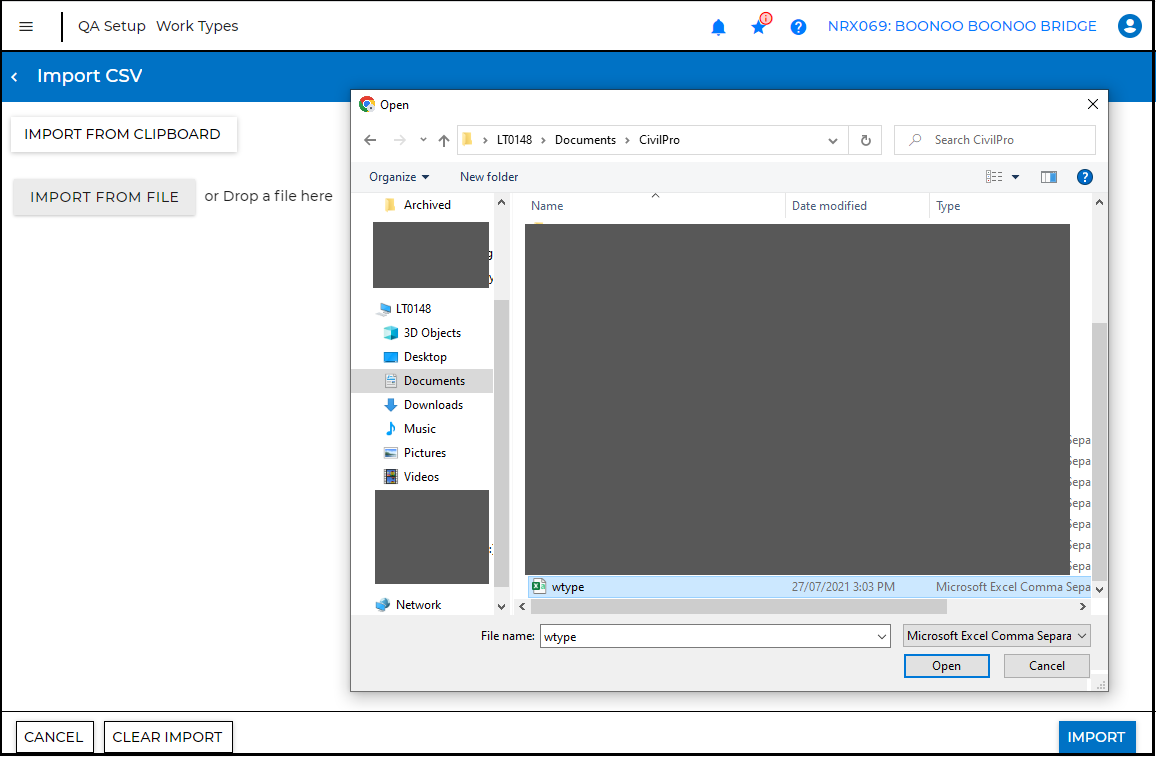Viewport: 1156px width, 757px height.
Task: Open notifications bell
Action: point(718,27)
